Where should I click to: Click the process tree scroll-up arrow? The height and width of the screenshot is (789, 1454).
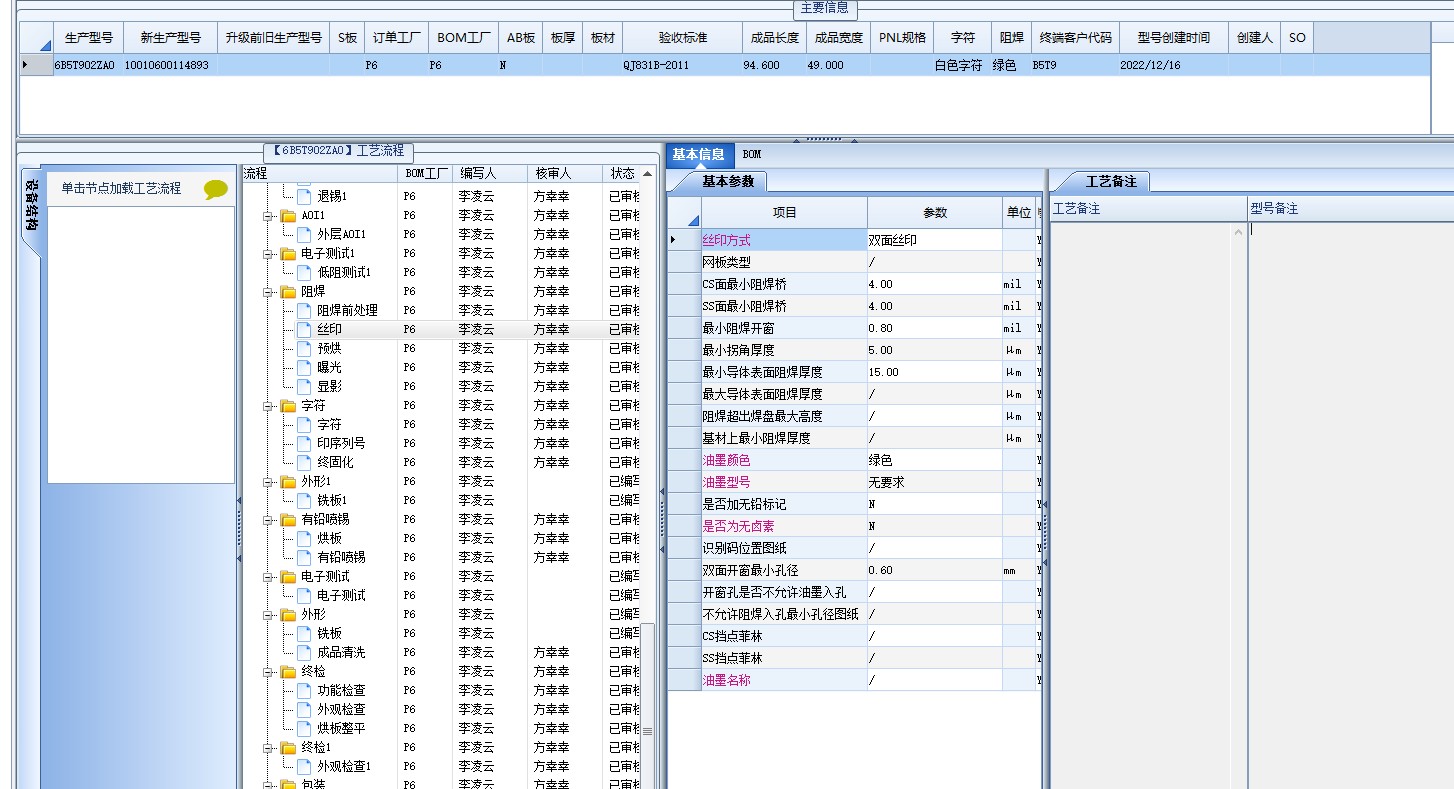(647, 174)
